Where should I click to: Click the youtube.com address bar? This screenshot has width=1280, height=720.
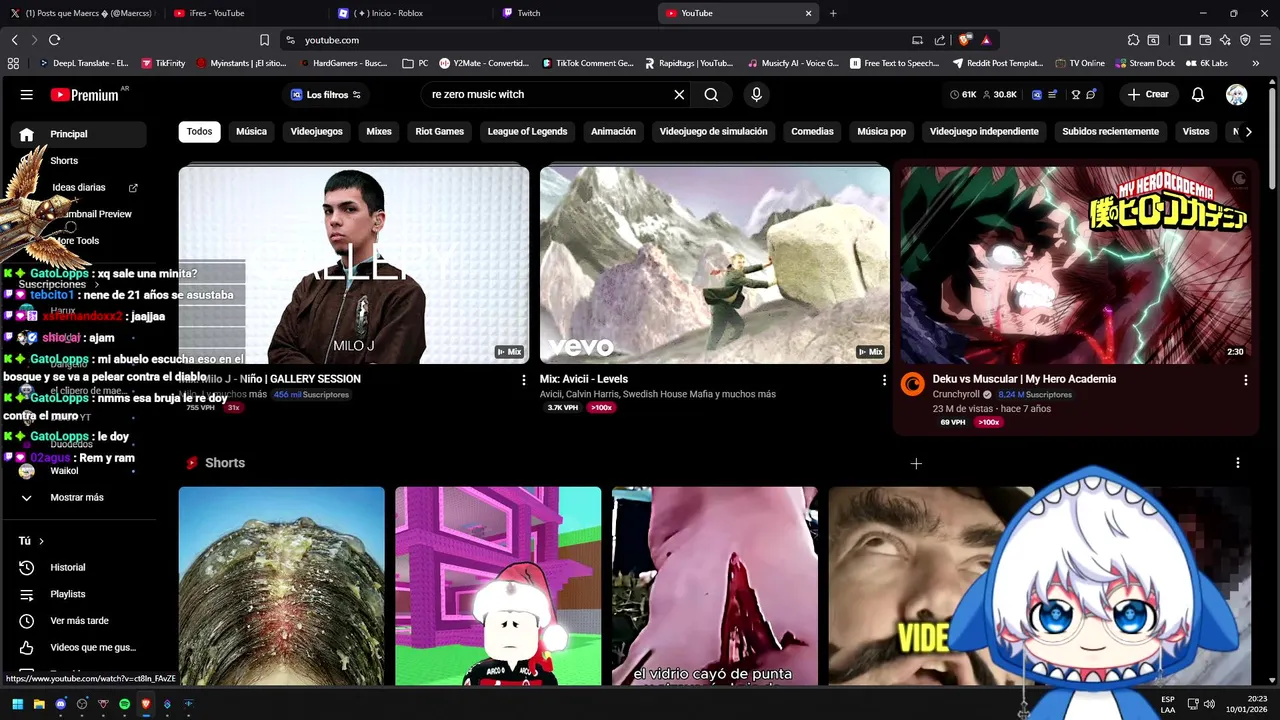coord(600,40)
